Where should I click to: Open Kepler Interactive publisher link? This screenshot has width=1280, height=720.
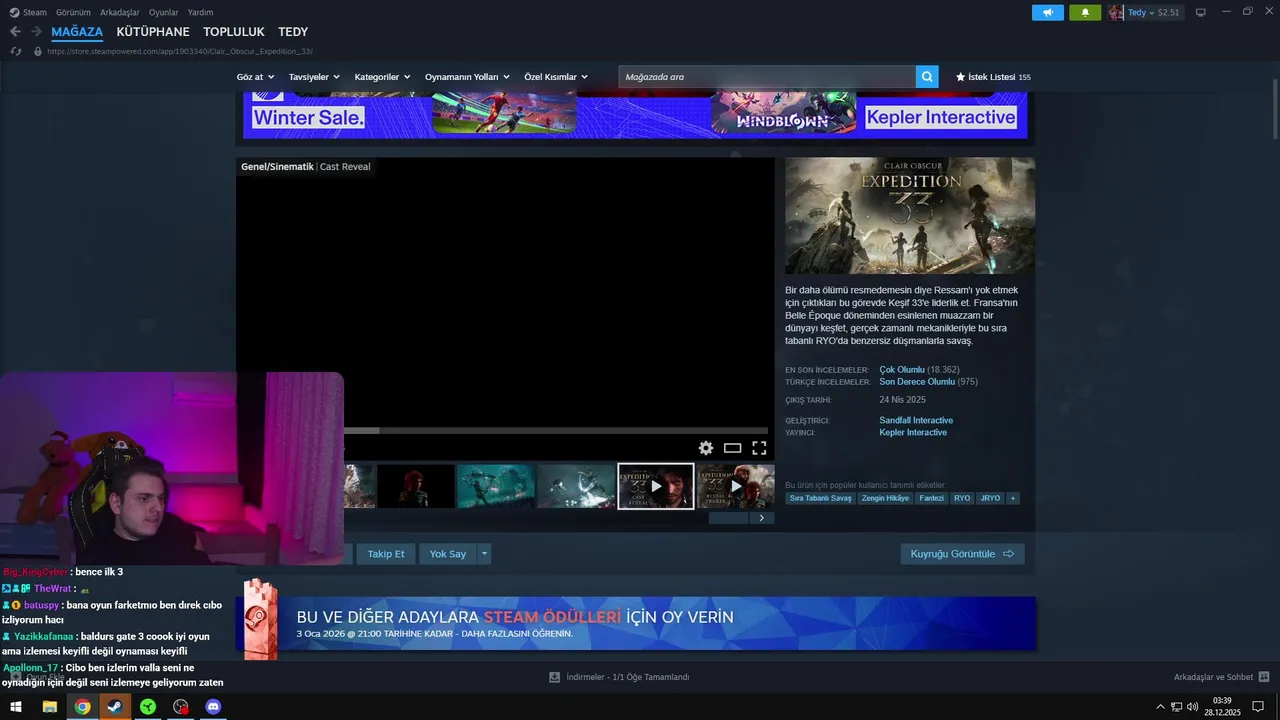coord(913,432)
